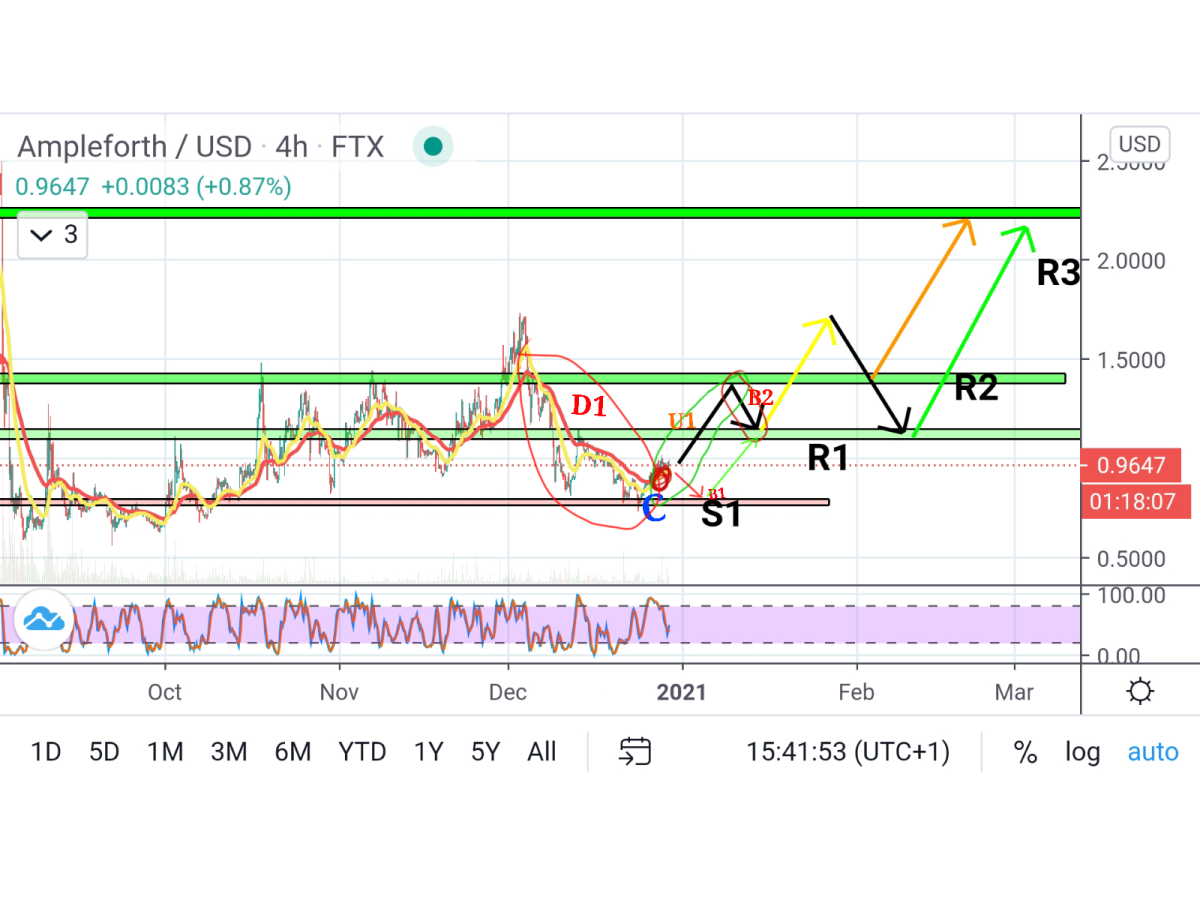Switch to 1M time range
The height and width of the screenshot is (900, 1200).
(165, 752)
